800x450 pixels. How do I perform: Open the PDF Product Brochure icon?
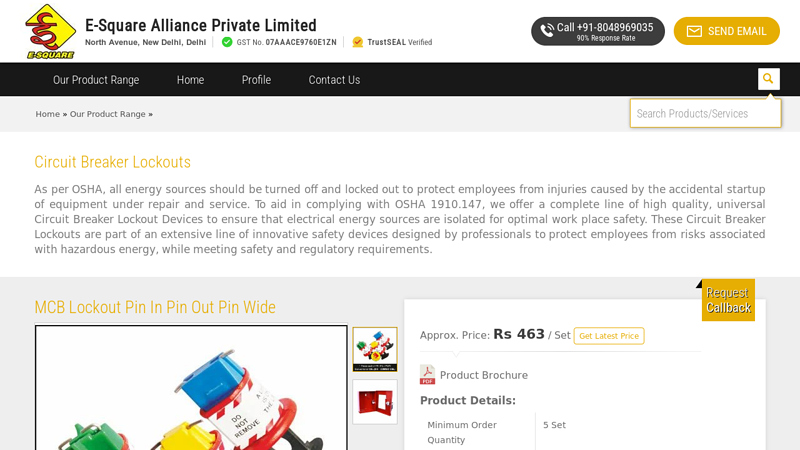point(427,374)
